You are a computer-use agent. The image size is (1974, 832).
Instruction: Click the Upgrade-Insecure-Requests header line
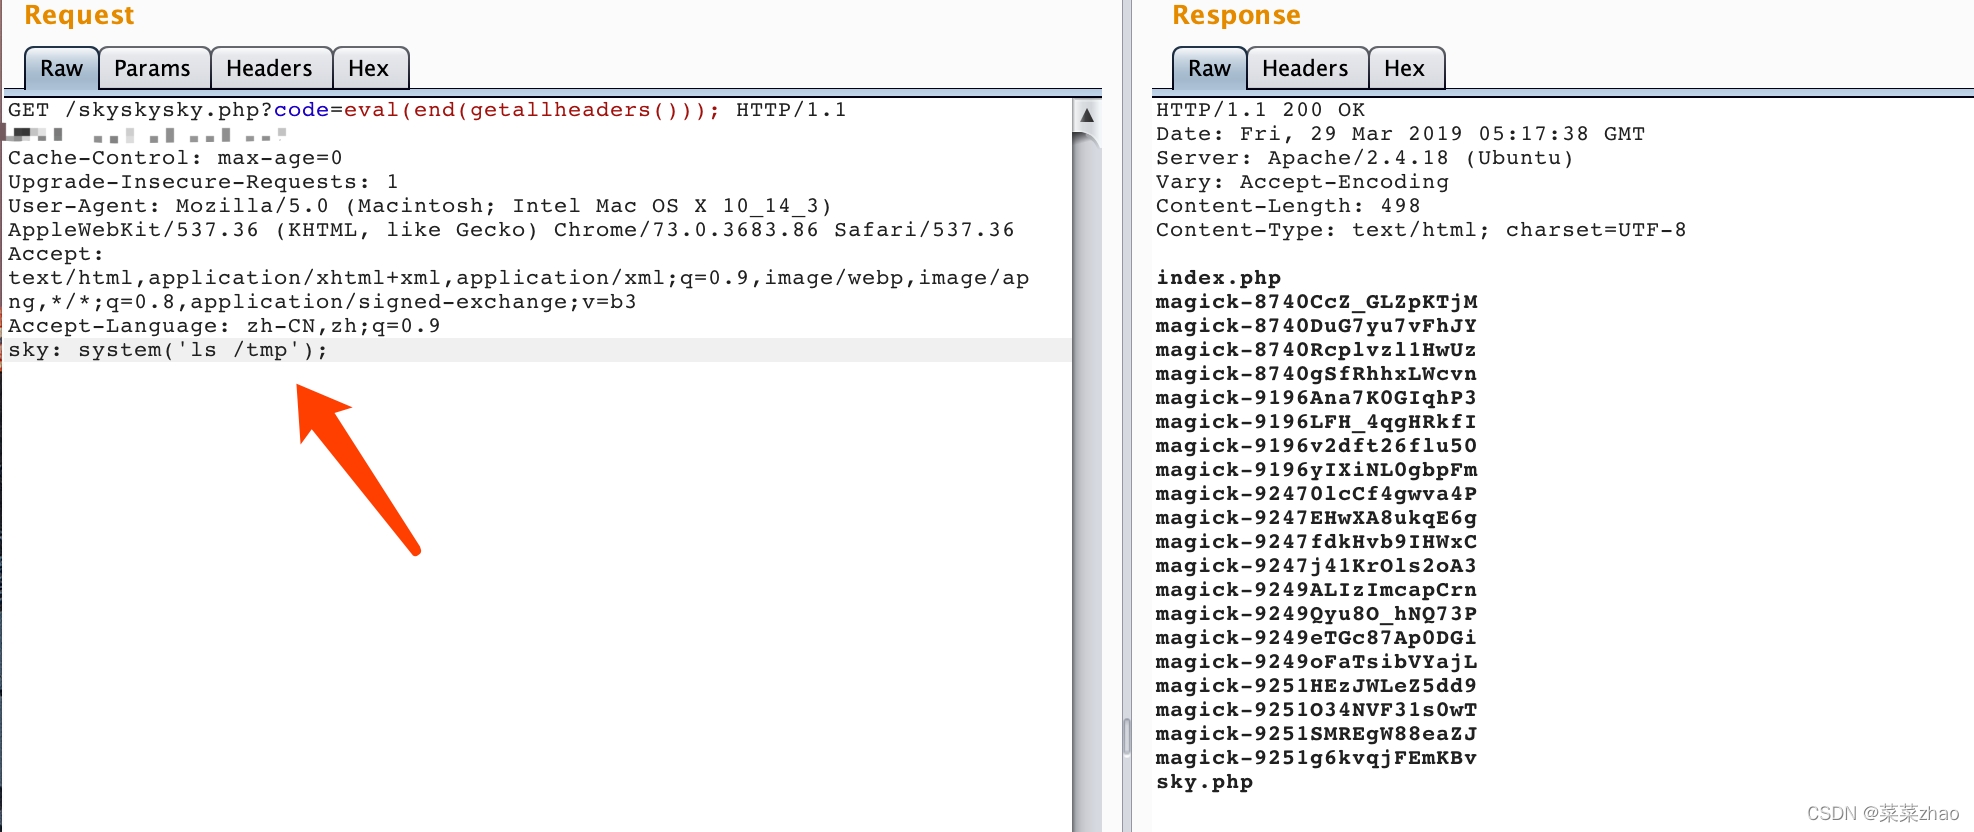click(x=204, y=182)
